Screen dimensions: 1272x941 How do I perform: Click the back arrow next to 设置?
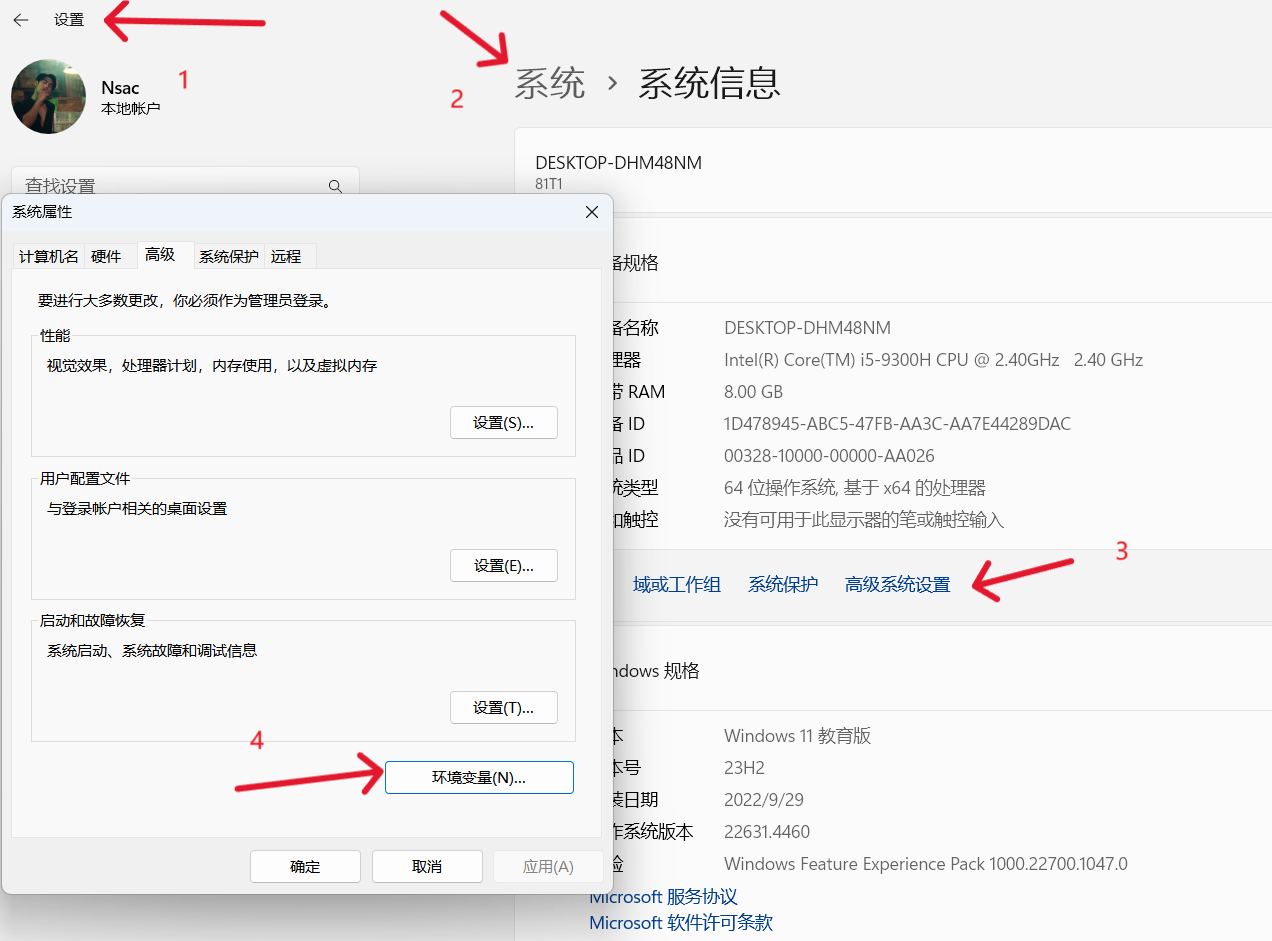21,20
